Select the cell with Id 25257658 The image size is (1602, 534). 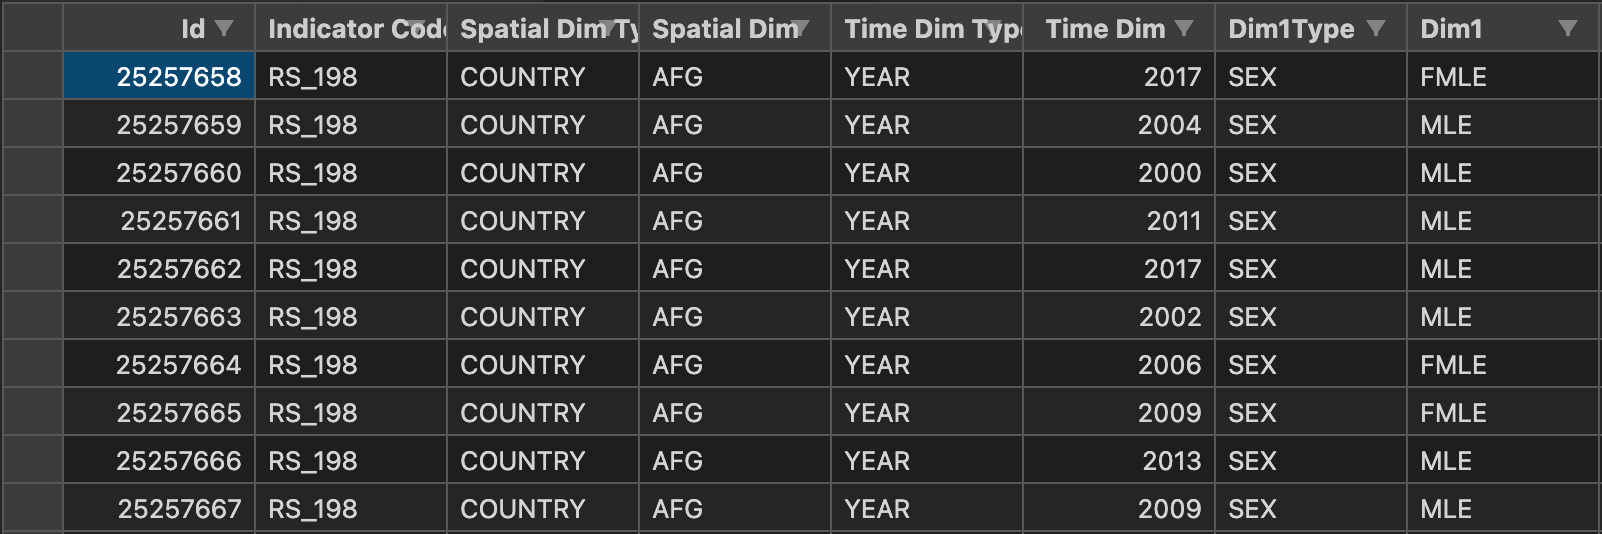(x=159, y=76)
